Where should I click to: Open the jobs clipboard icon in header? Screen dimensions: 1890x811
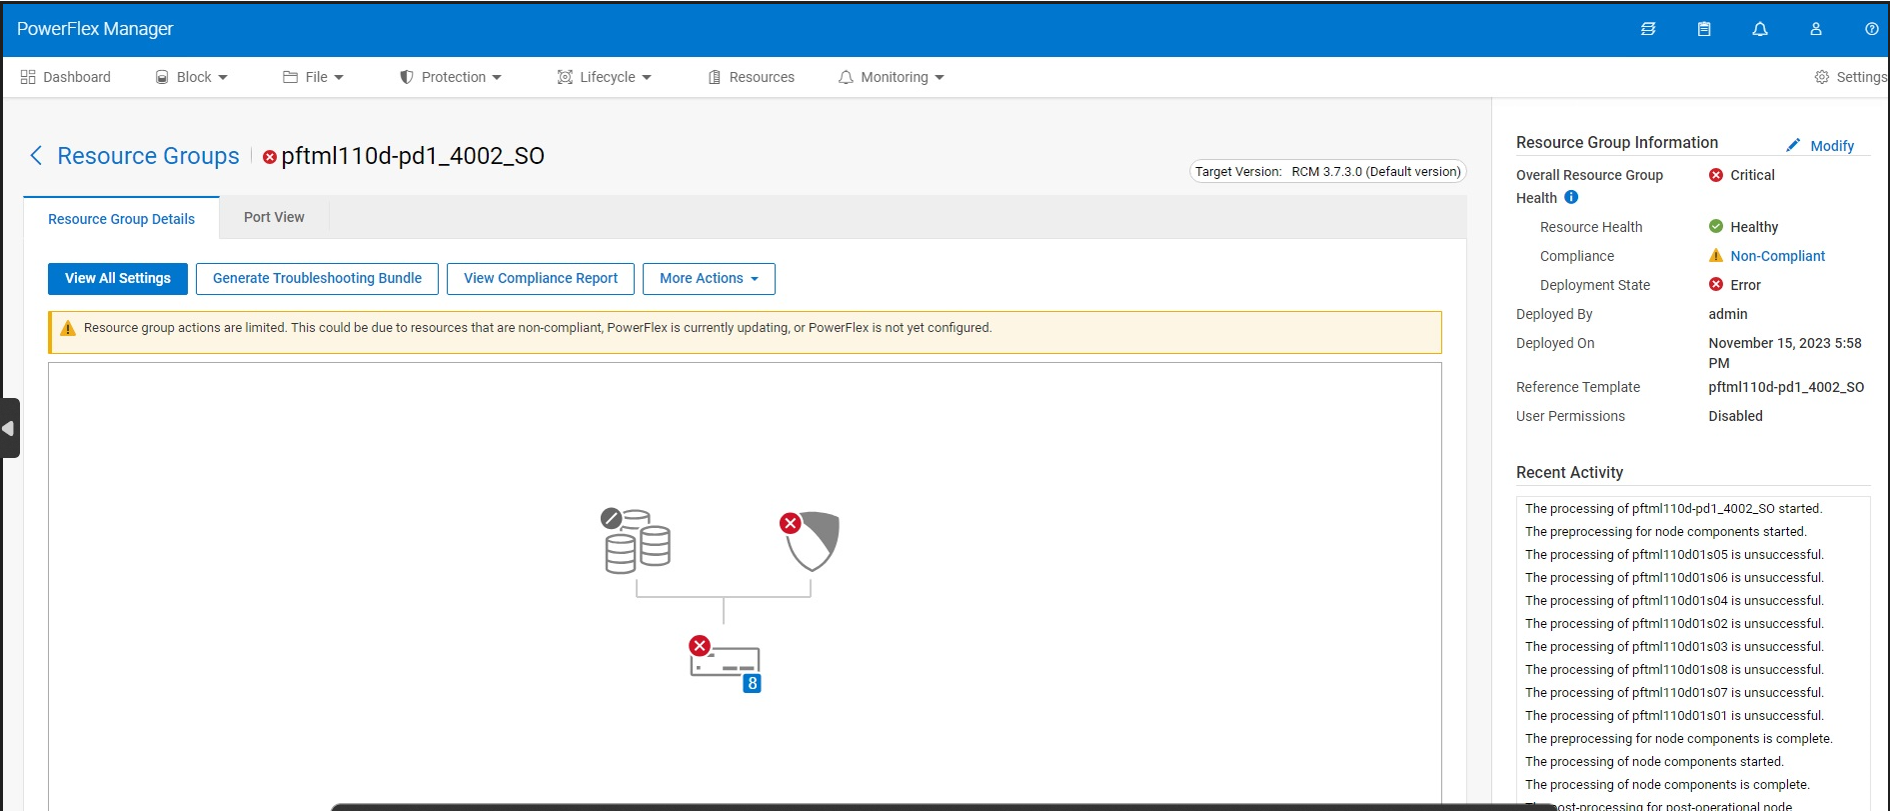[x=1703, y=29]
